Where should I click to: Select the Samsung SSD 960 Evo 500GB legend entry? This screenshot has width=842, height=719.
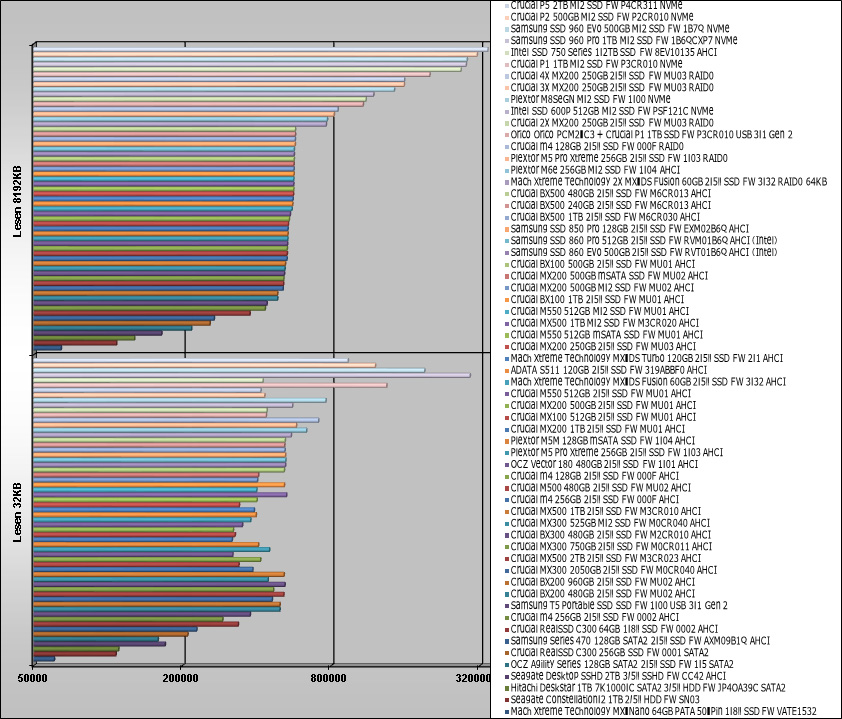(620, 28)
